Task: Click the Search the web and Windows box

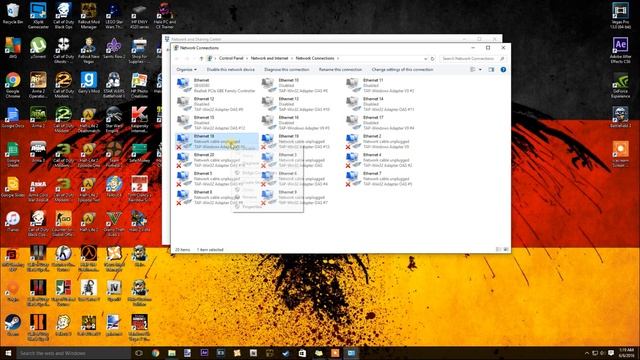Action: (73, 353)
